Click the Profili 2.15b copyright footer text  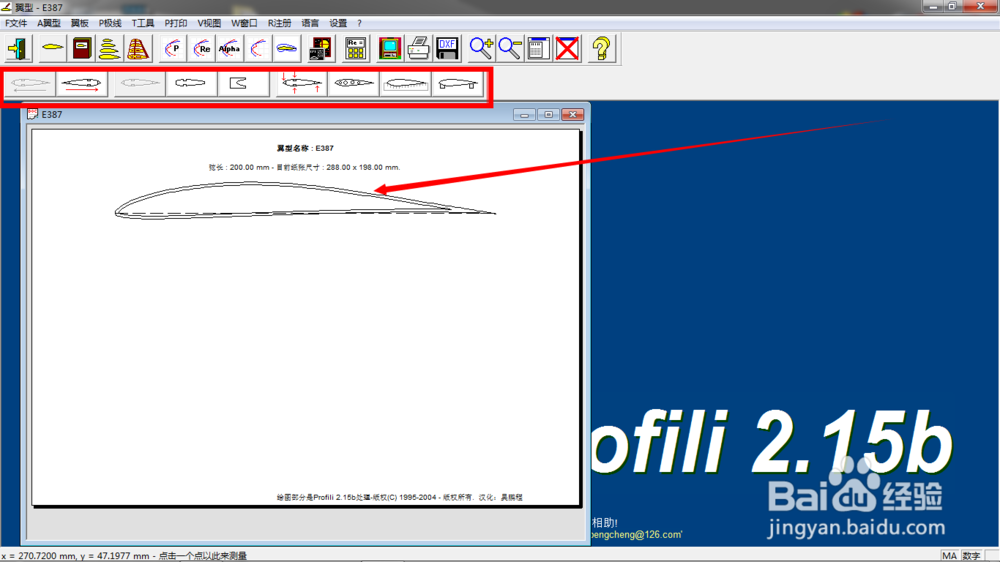399,497
